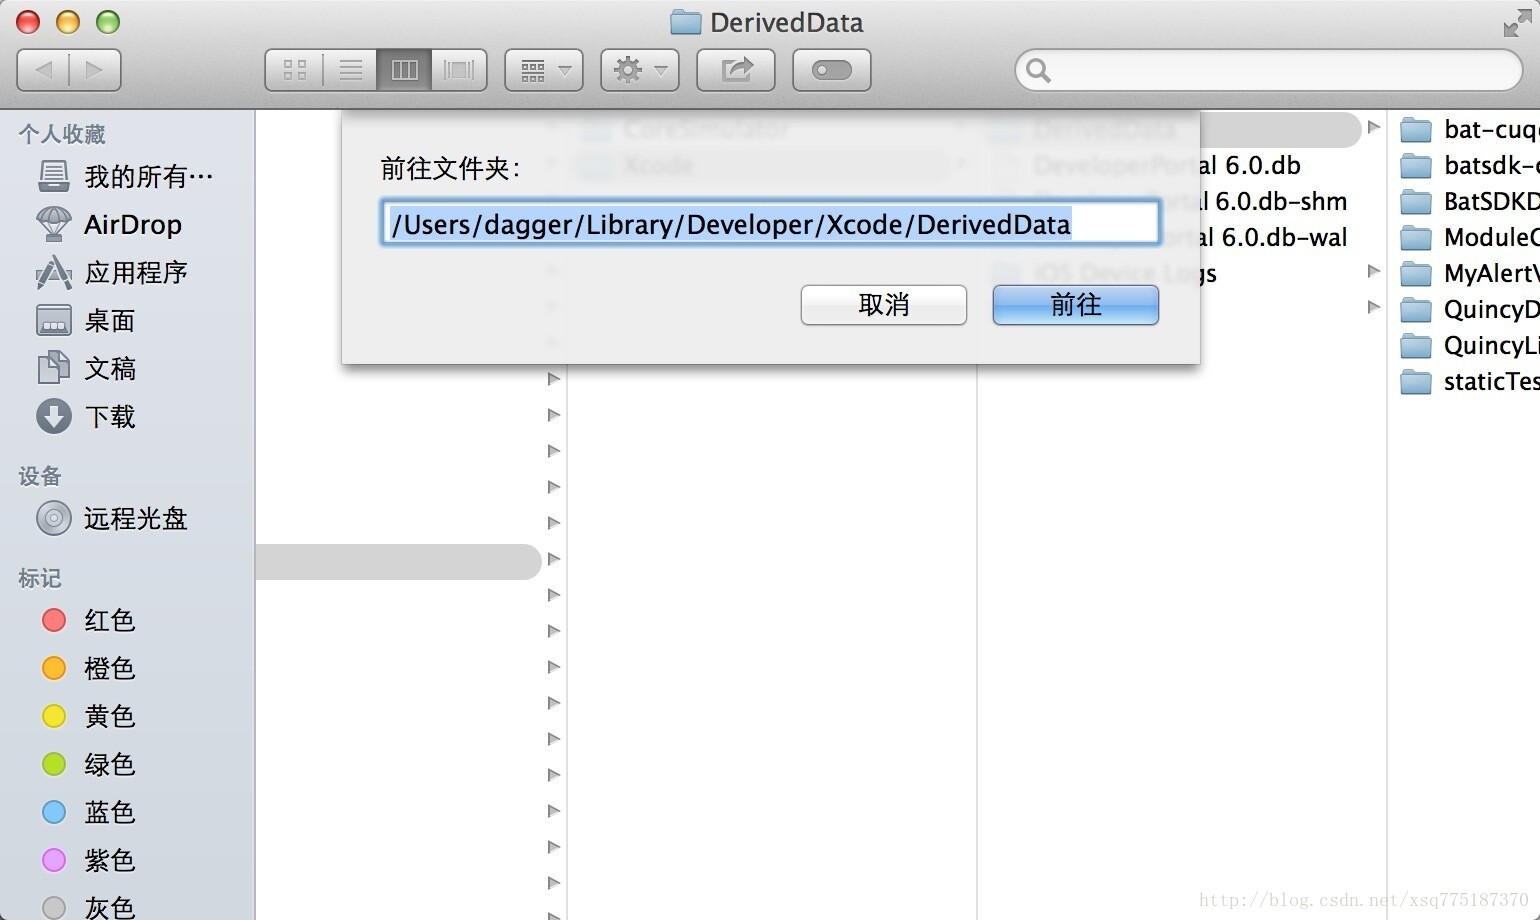This screenshot has width=1540, height=920.
Task: Open the batsdk- folder
Action: click(x=1469, y=166)
